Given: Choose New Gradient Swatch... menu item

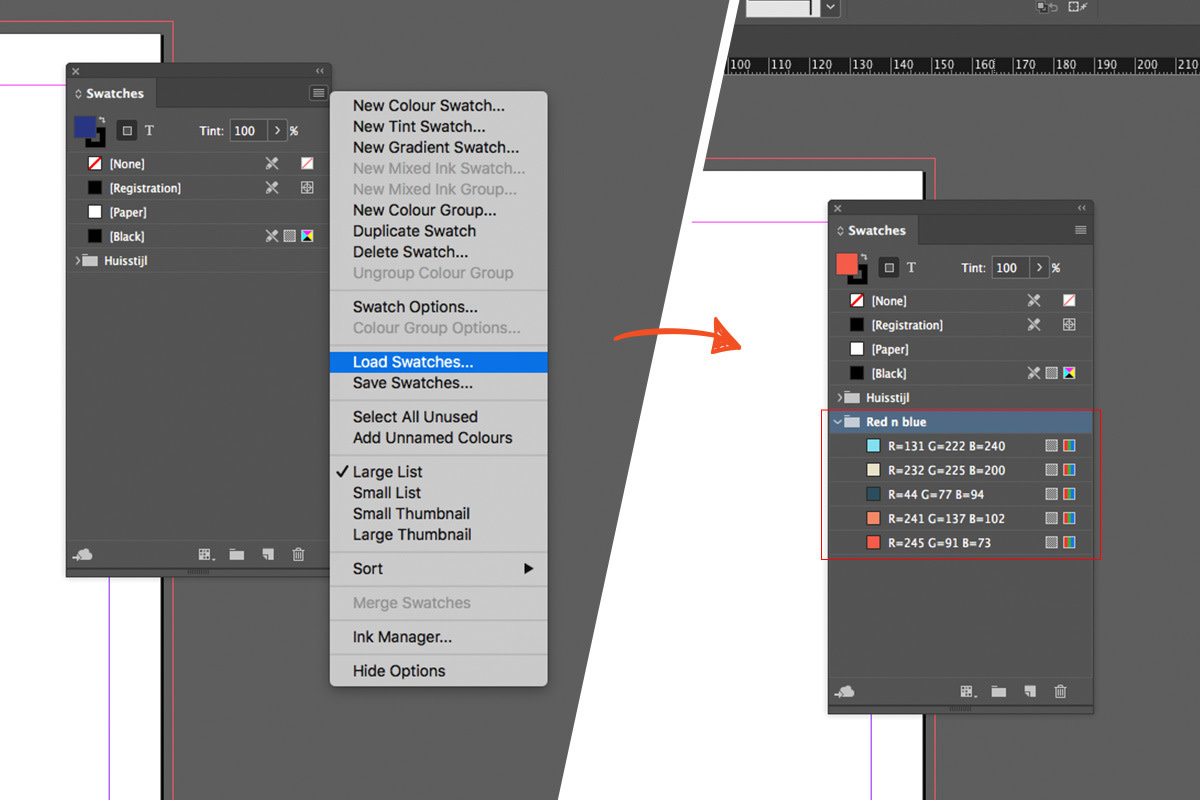Looking at the screenshot, I should (x=438, y=147).
